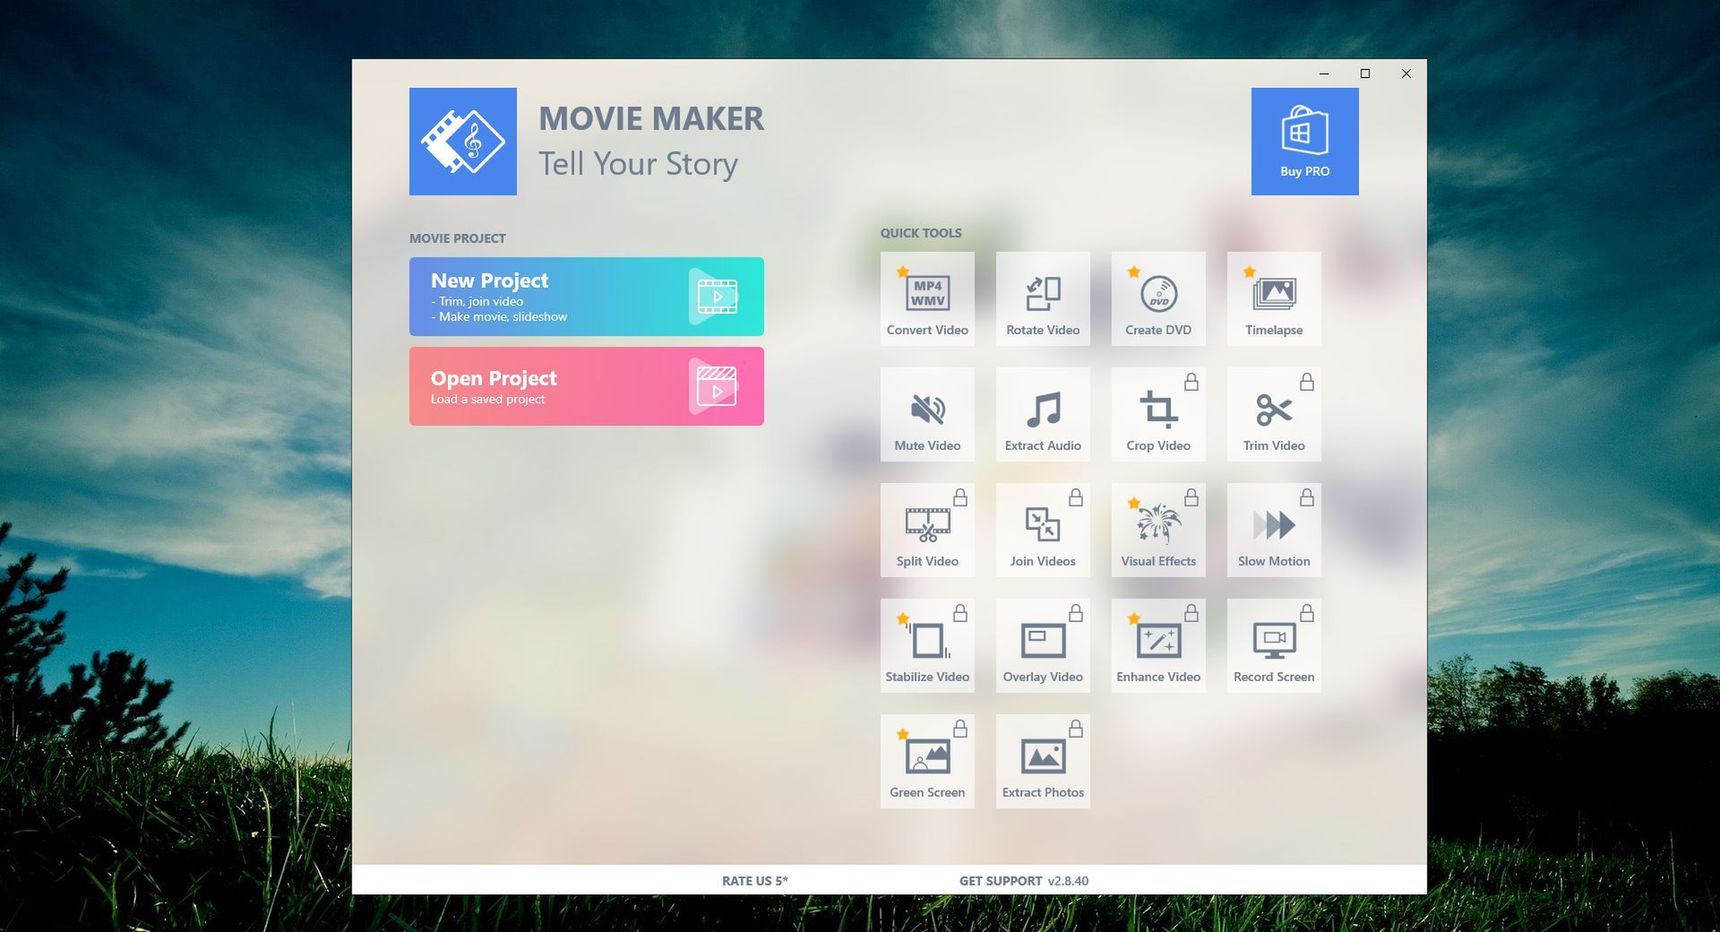
Task: Select the Stabilize Video tool
Action: (x=927, y=645)
